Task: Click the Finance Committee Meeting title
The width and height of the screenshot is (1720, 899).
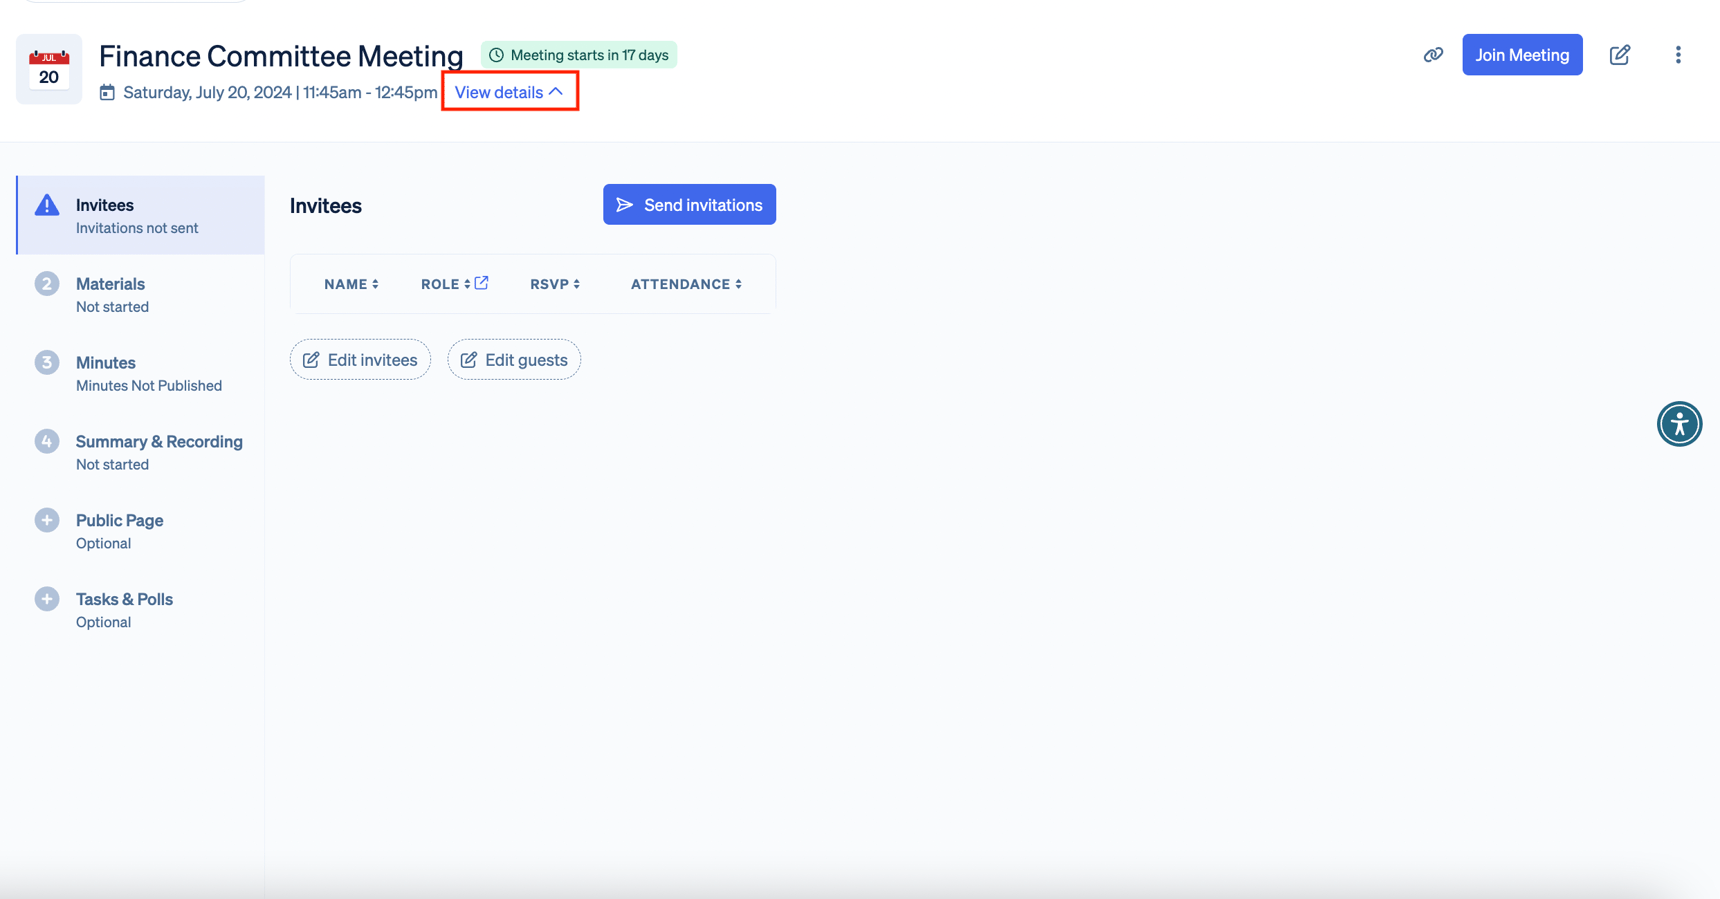Action: 281,55
